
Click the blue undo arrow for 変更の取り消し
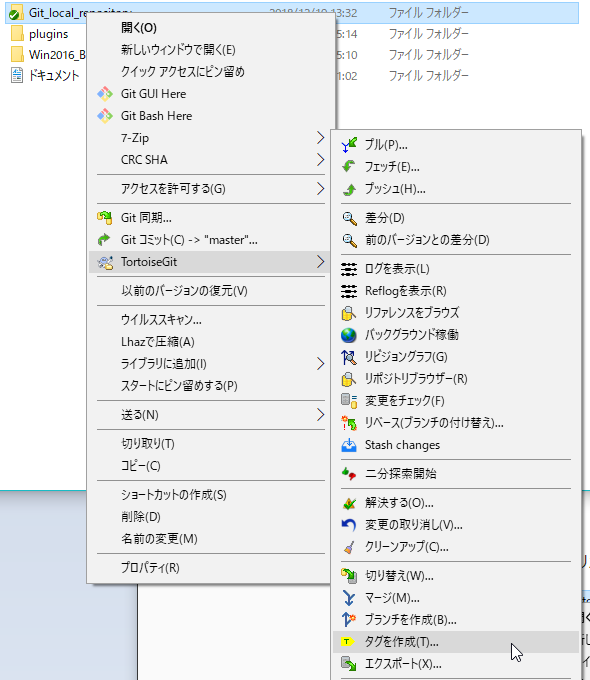(x=349, y=525)
